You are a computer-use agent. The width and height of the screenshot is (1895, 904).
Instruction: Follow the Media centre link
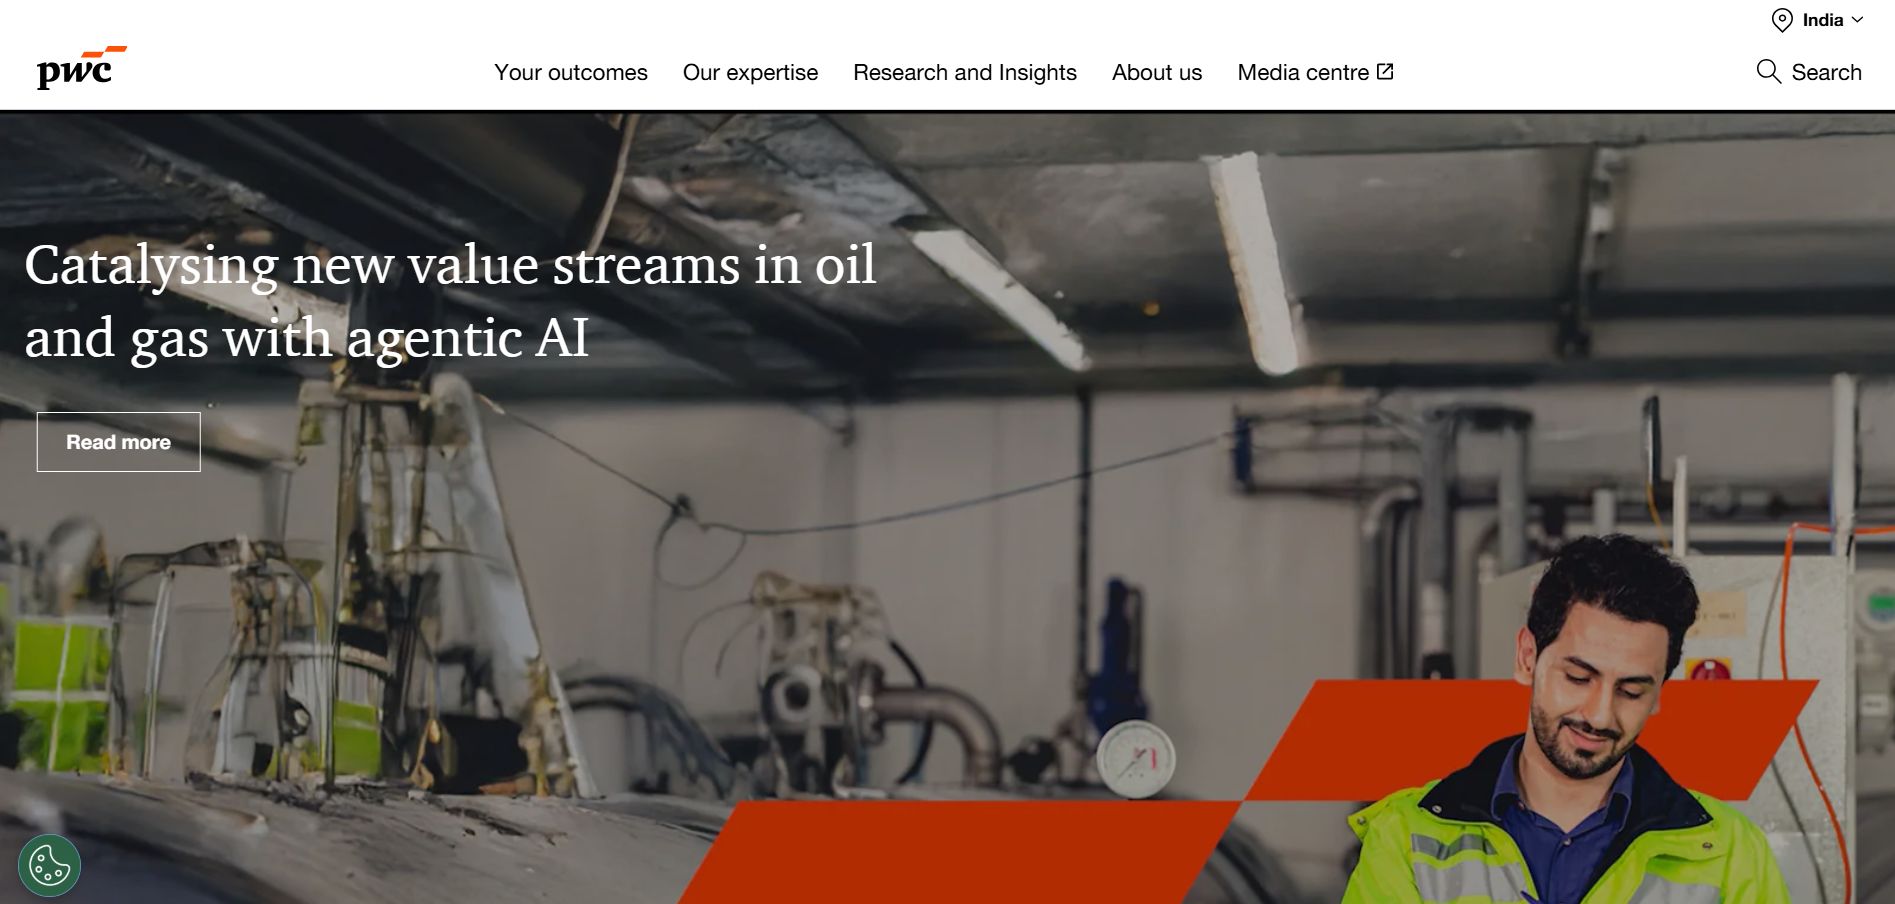[x=1303, y=73]
